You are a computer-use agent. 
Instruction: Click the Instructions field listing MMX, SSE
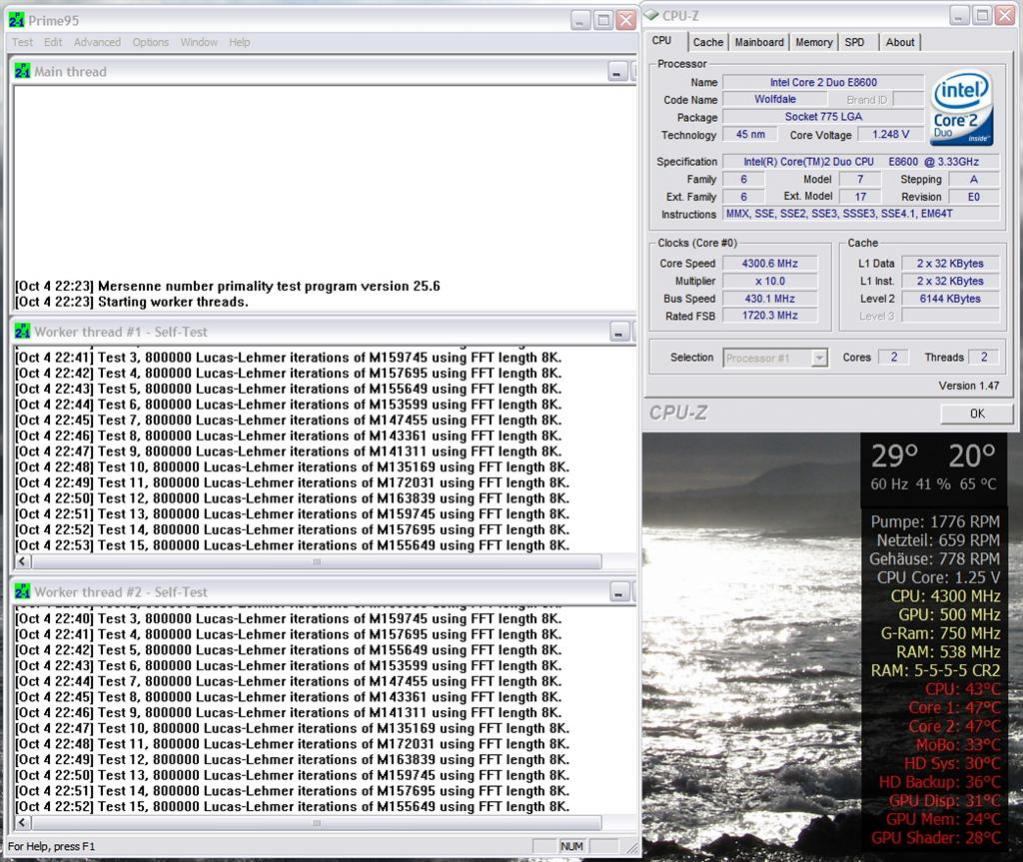coord(861,214)
